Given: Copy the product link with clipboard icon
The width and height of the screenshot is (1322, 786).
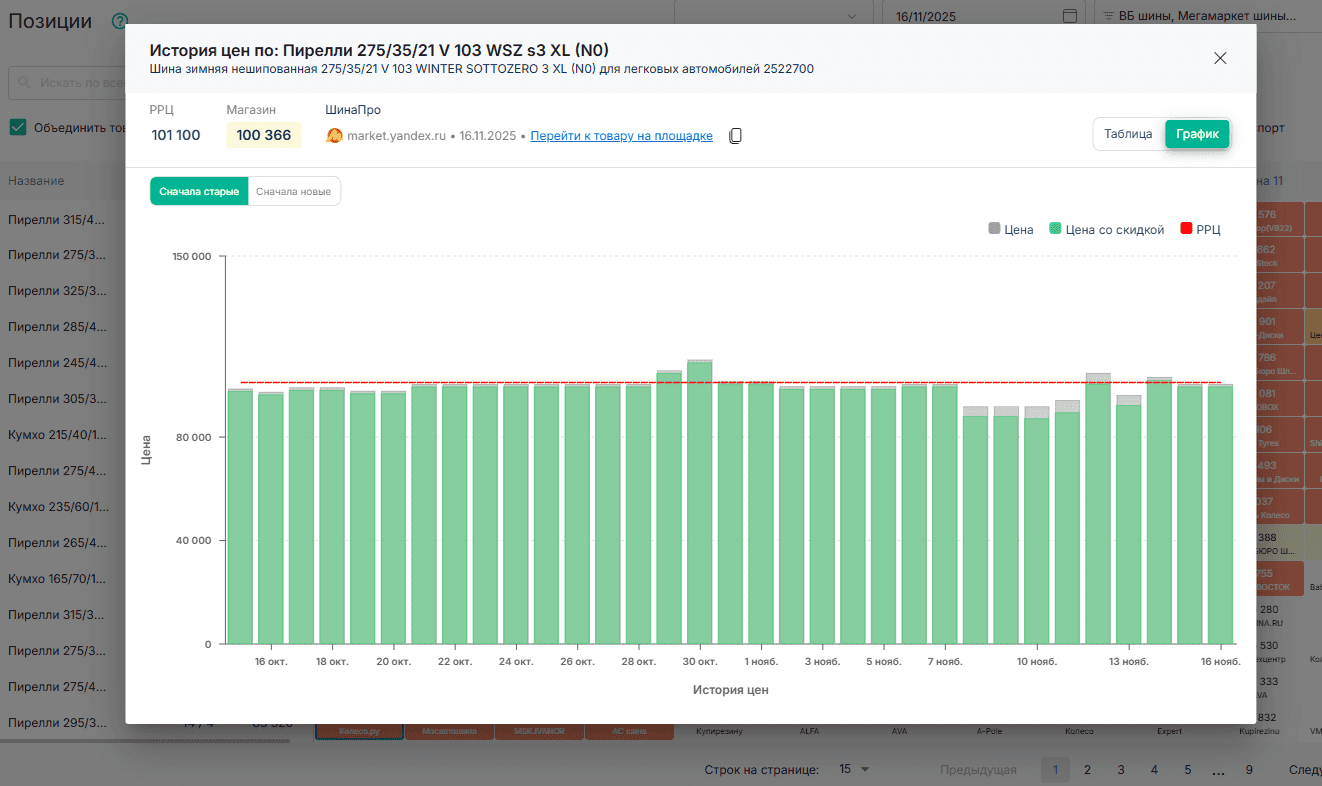Looking at the screenshot, I should click(x=735, y=136).
